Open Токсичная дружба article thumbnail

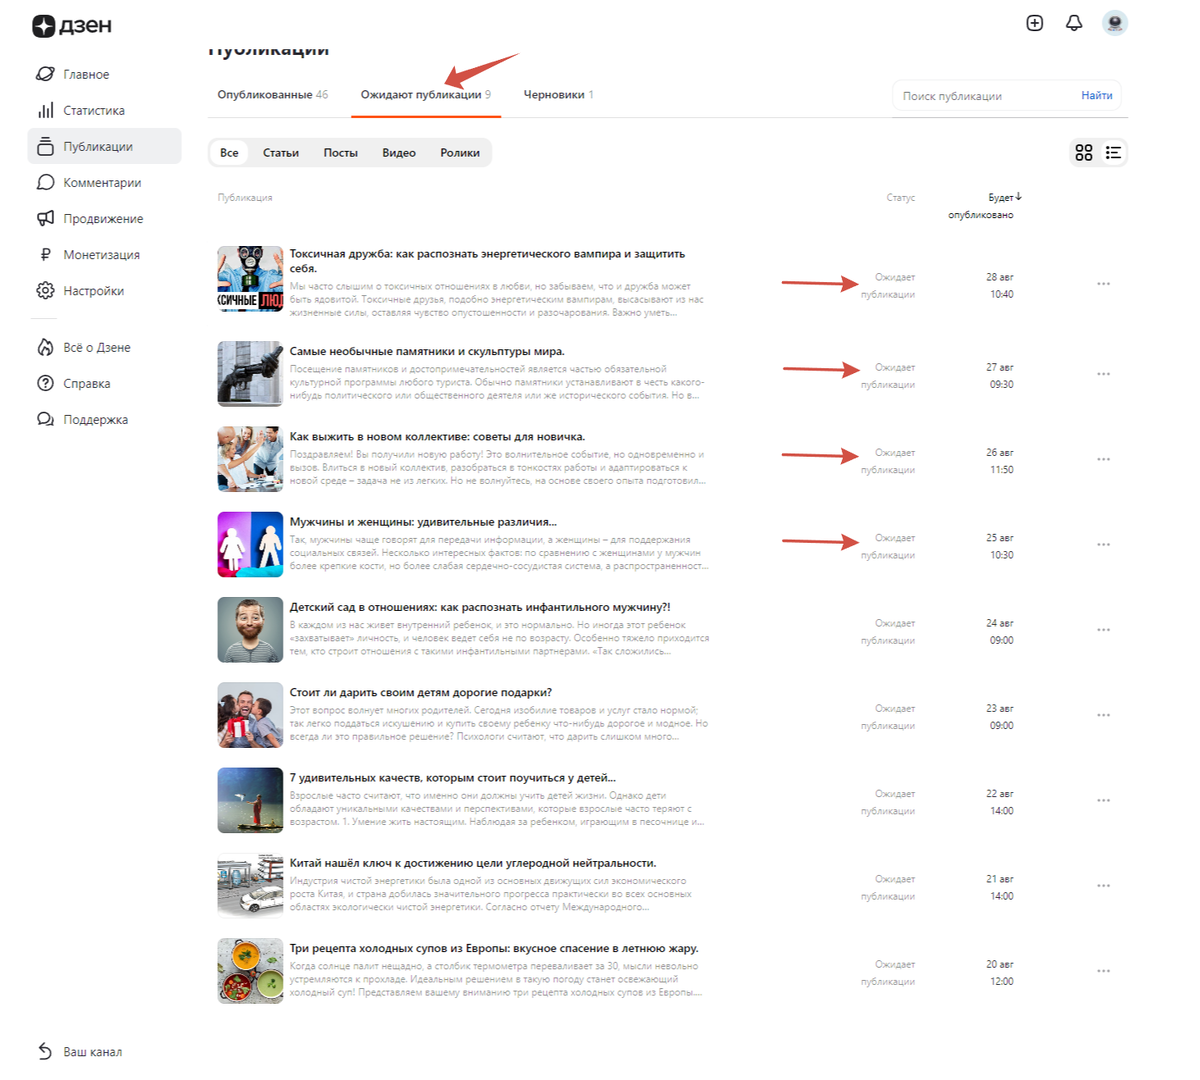pyautogui.click(x=250, y=279)
